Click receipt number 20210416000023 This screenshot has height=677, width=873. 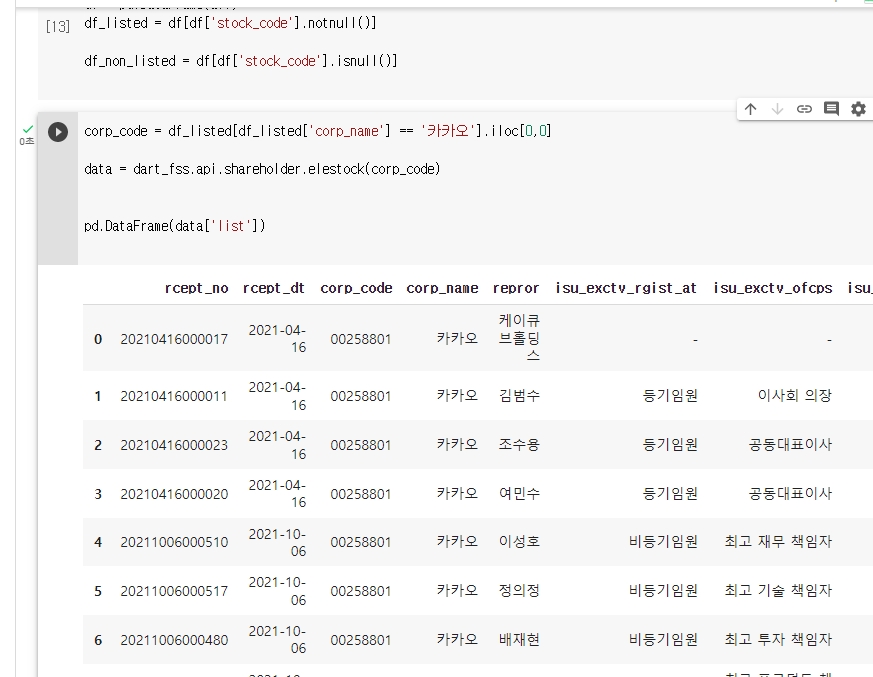[x=174, y=445]
